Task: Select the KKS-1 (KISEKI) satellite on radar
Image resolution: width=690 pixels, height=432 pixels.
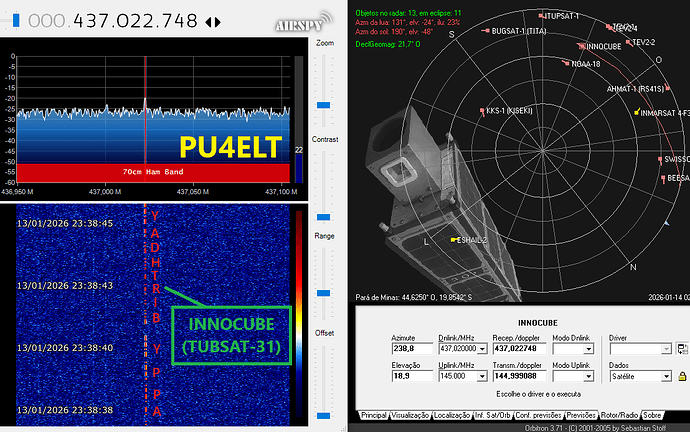Action: click(481, 110)
